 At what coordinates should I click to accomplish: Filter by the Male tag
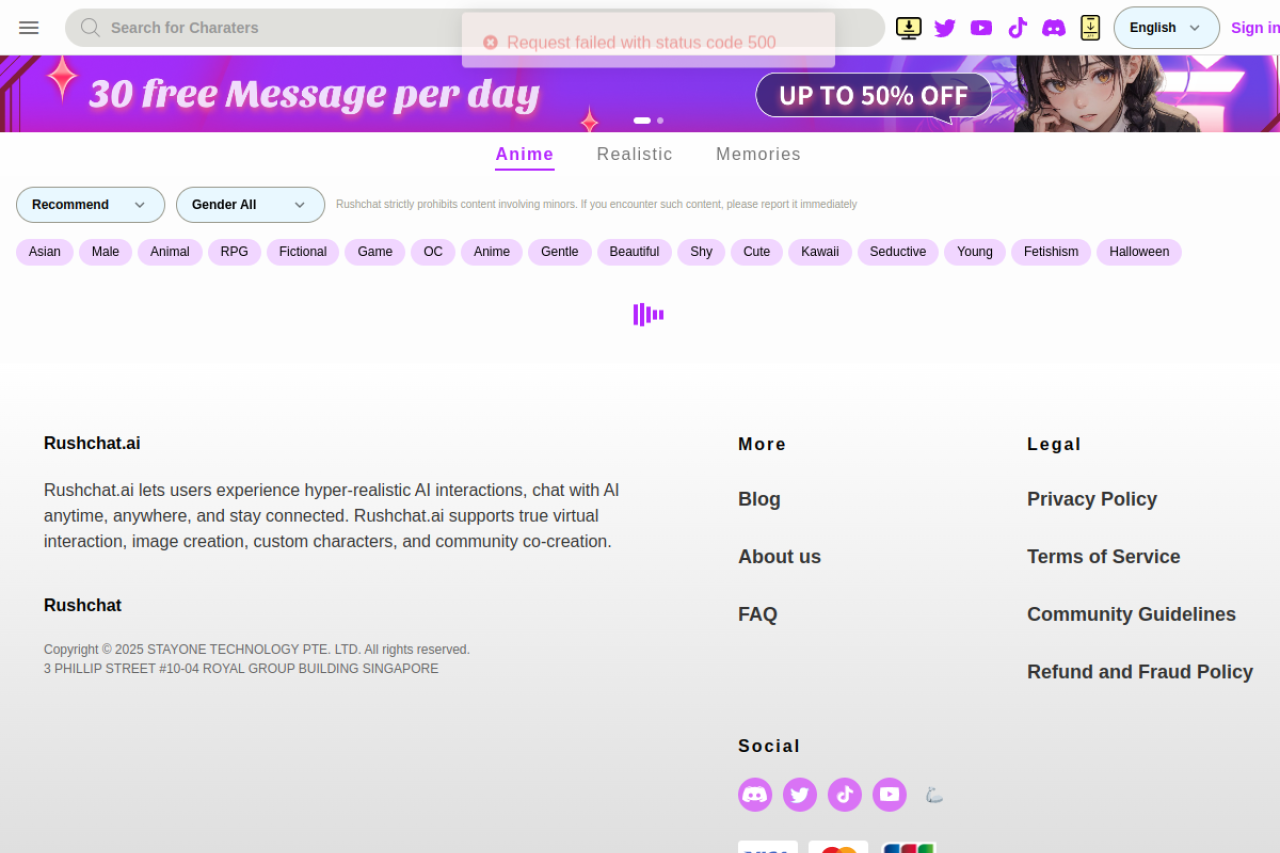106,252
